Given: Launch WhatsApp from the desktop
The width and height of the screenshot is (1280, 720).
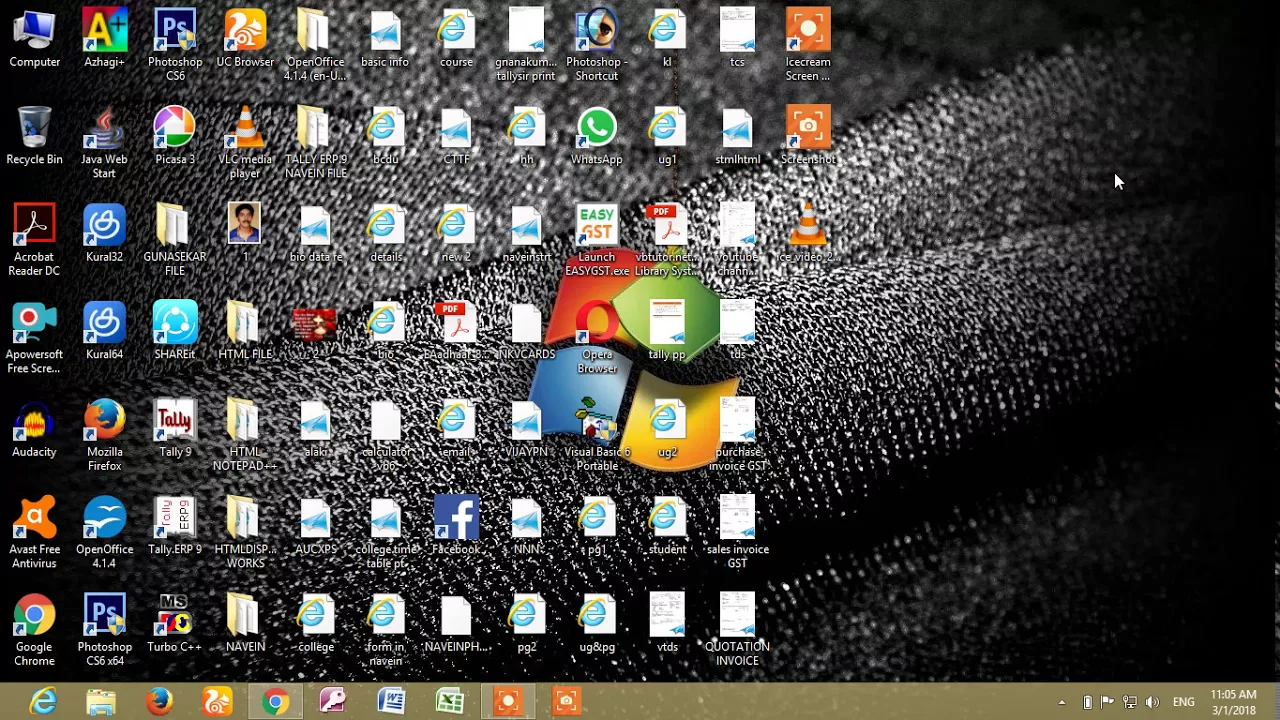Looking at the screenshot, I should coord(597,137).
